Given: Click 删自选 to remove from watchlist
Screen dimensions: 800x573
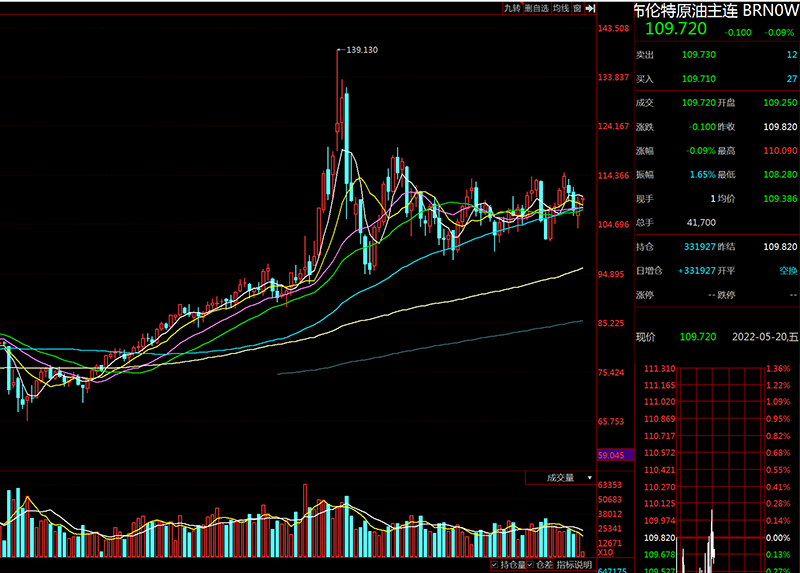Looking at the screenshot, I should 538,8.
